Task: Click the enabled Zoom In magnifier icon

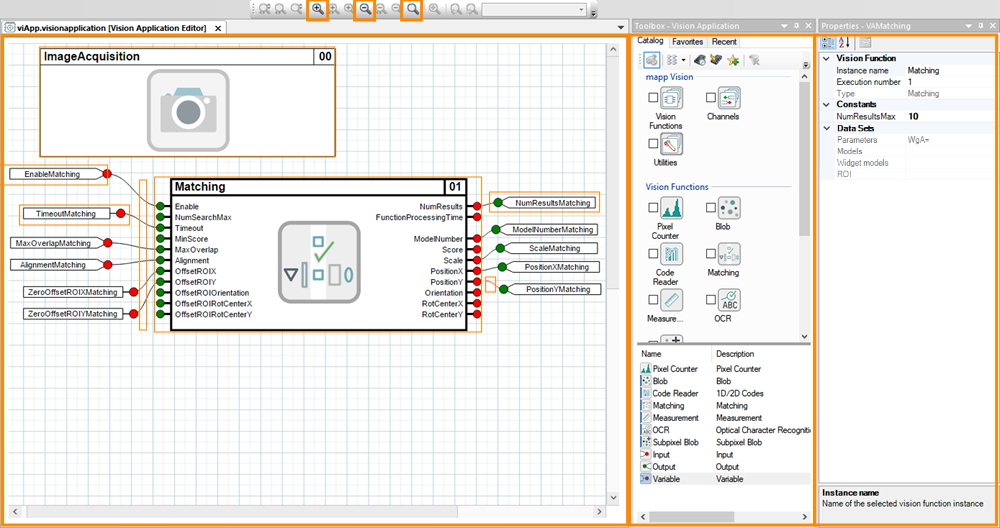Action: click(318, 10)
